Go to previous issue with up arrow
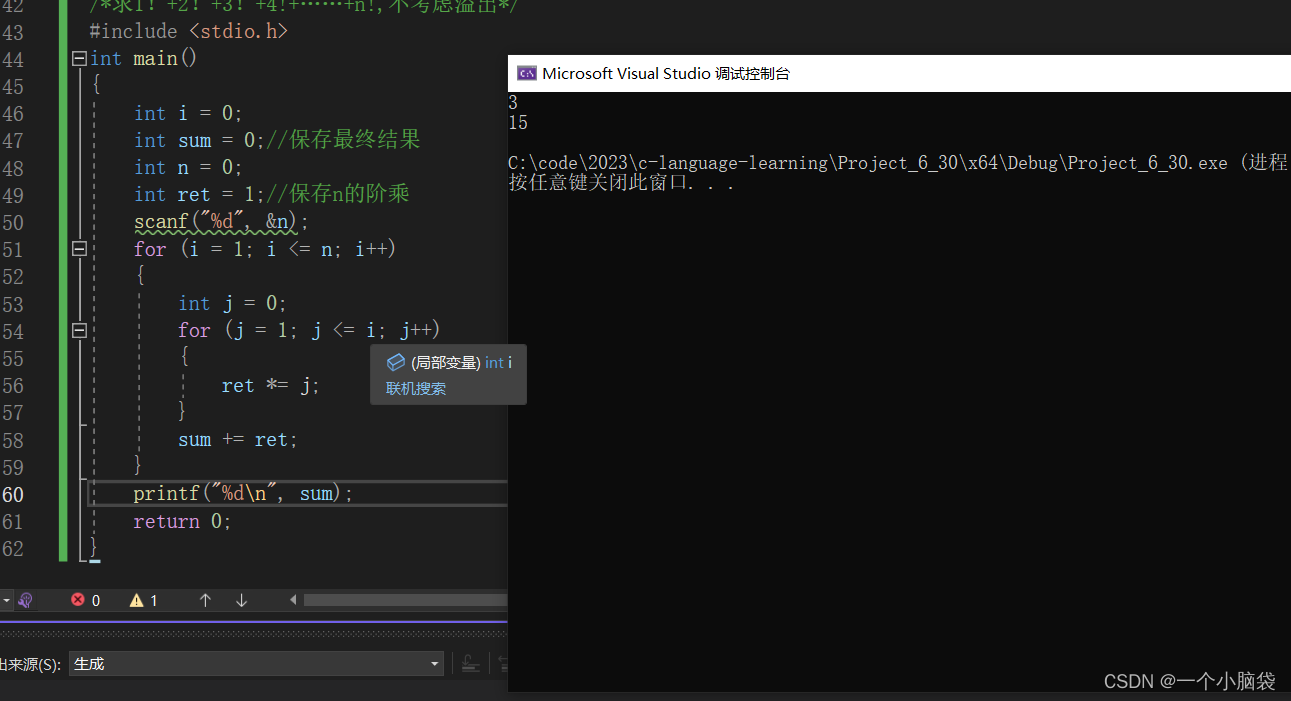Image resolution: width=1291 pixels, height=701 pixels. [205, 600]
